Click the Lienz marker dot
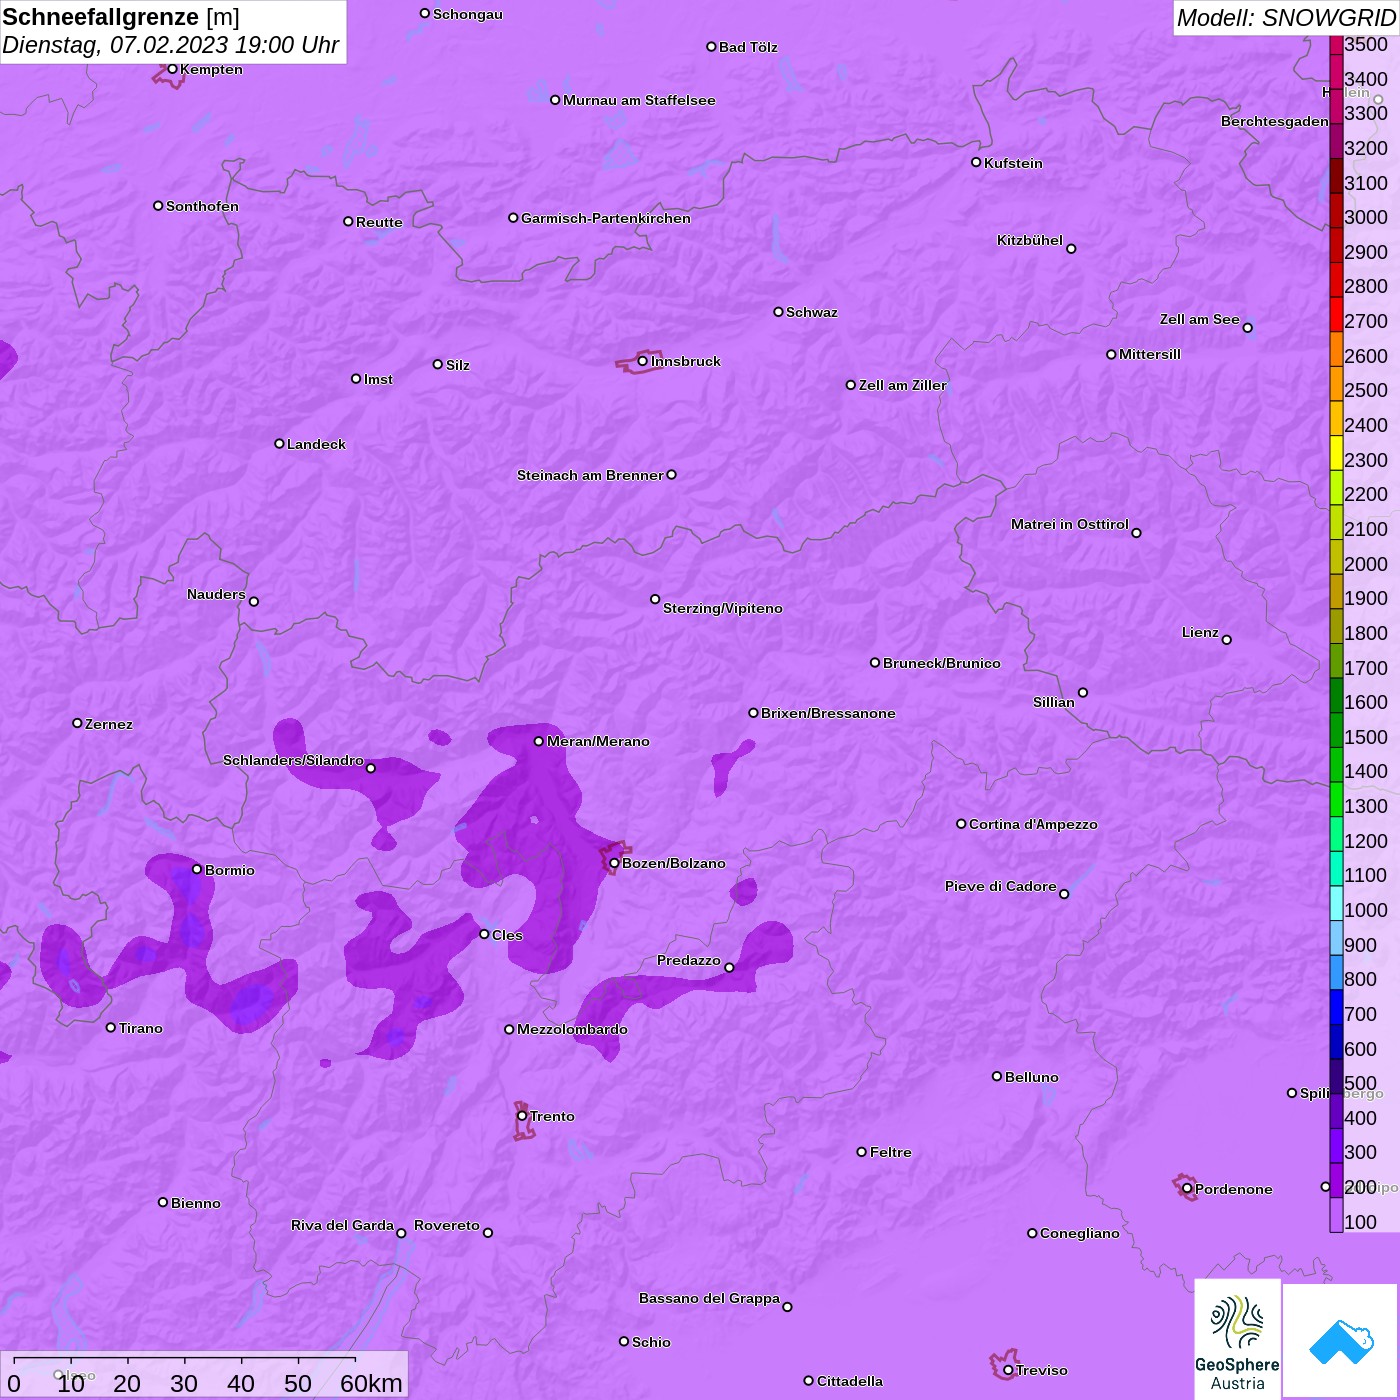This screenshot has height=1400, width=1400. pyautogui.click(x=1227, y=640)
